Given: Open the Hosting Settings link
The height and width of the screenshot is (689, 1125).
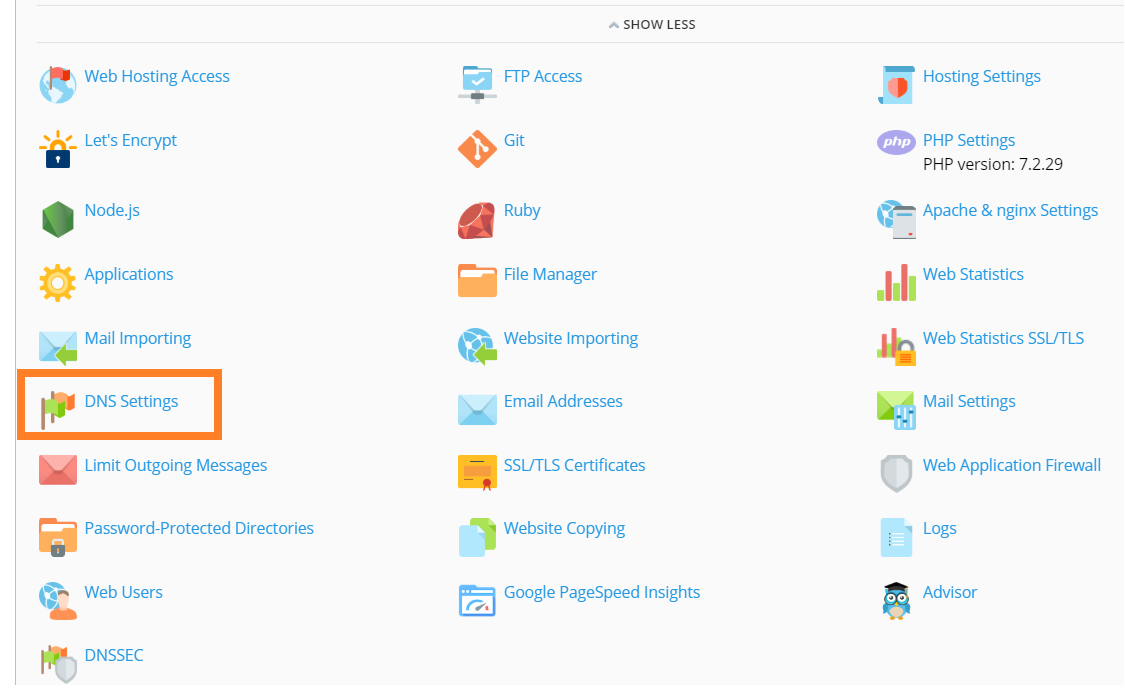Looking at the screenshot, I should coord(982,76).
